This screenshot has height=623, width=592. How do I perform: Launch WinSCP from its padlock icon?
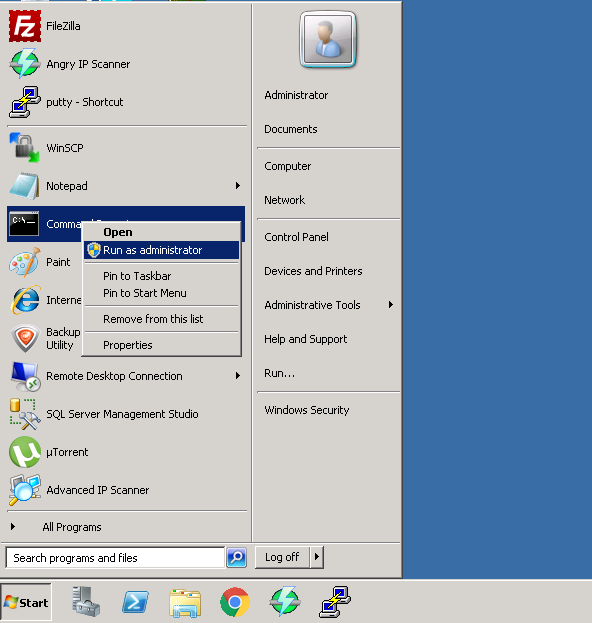pos(25,148)
